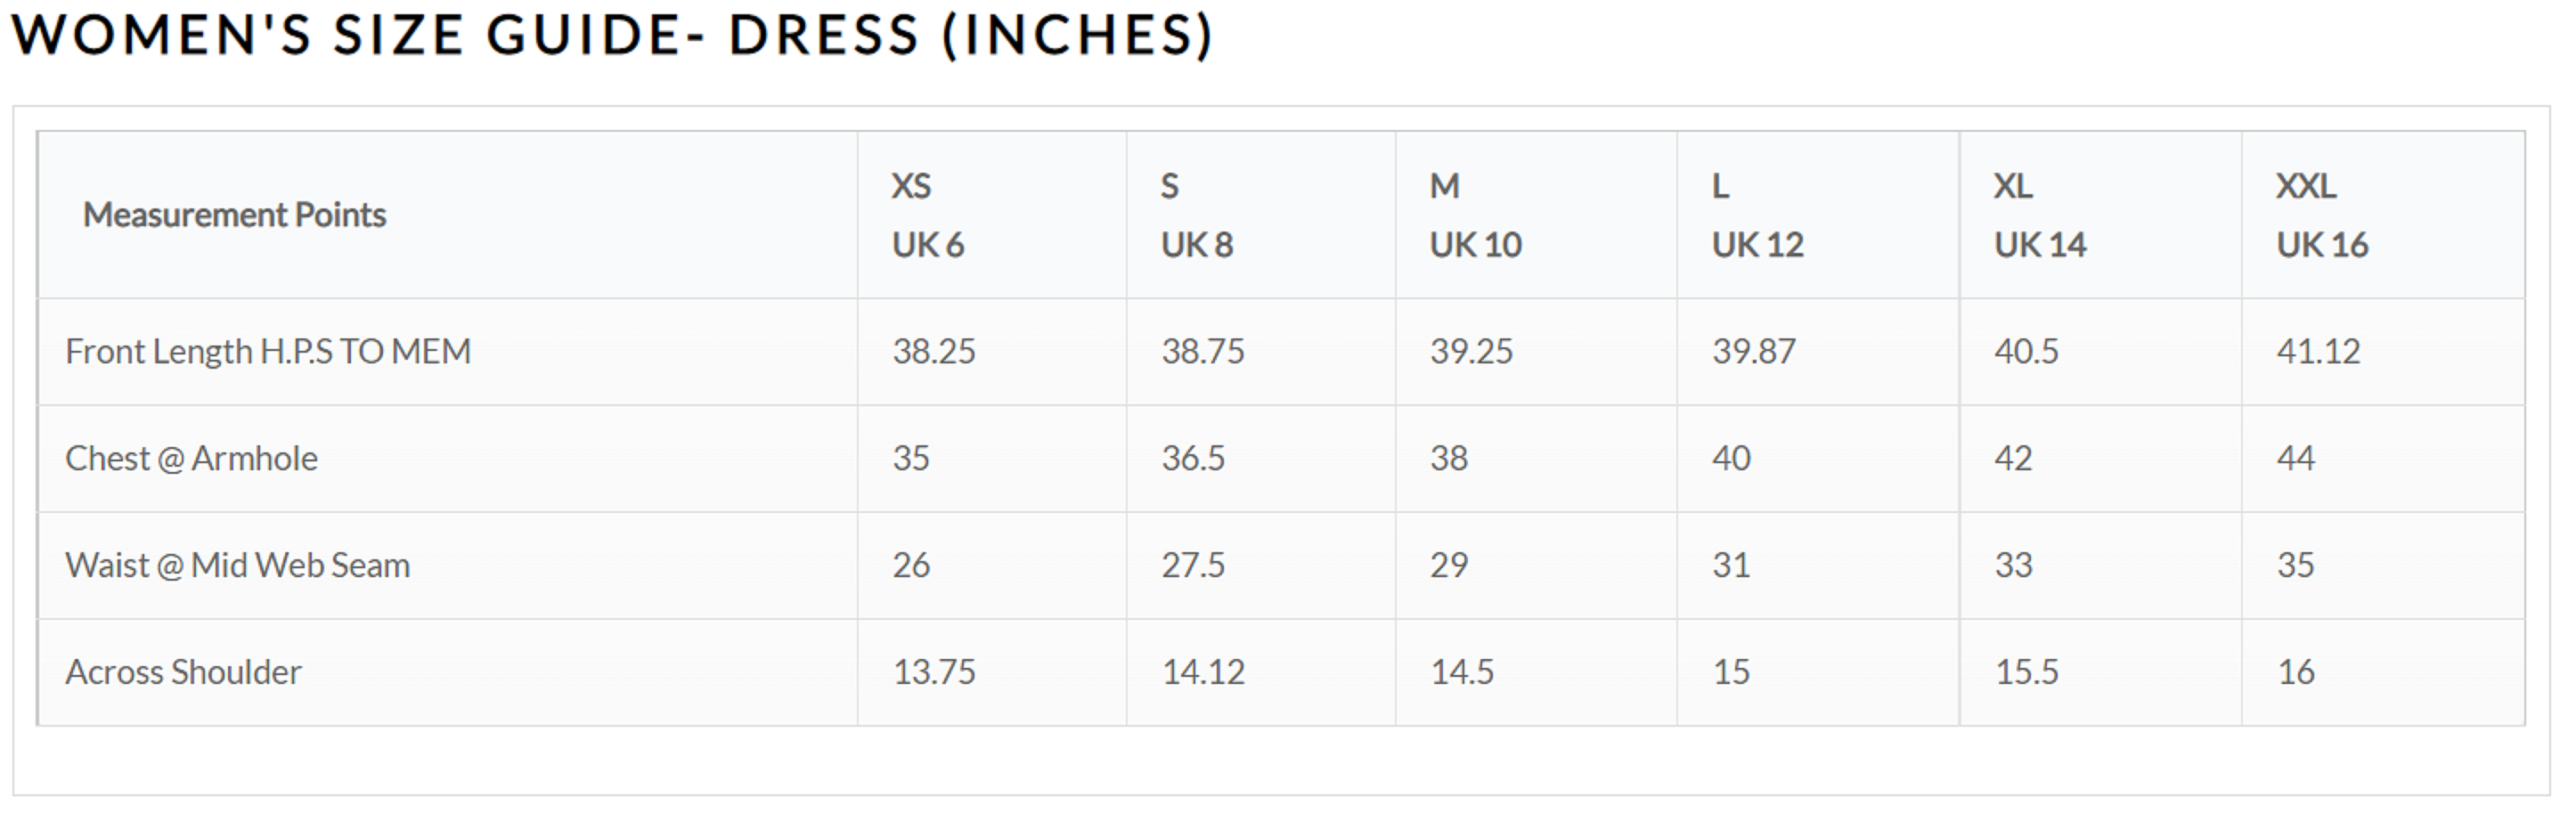This screenshot has height=814, width=2576.
Task: Select the L UK 12 column header
Action: tap(1757, 215)
